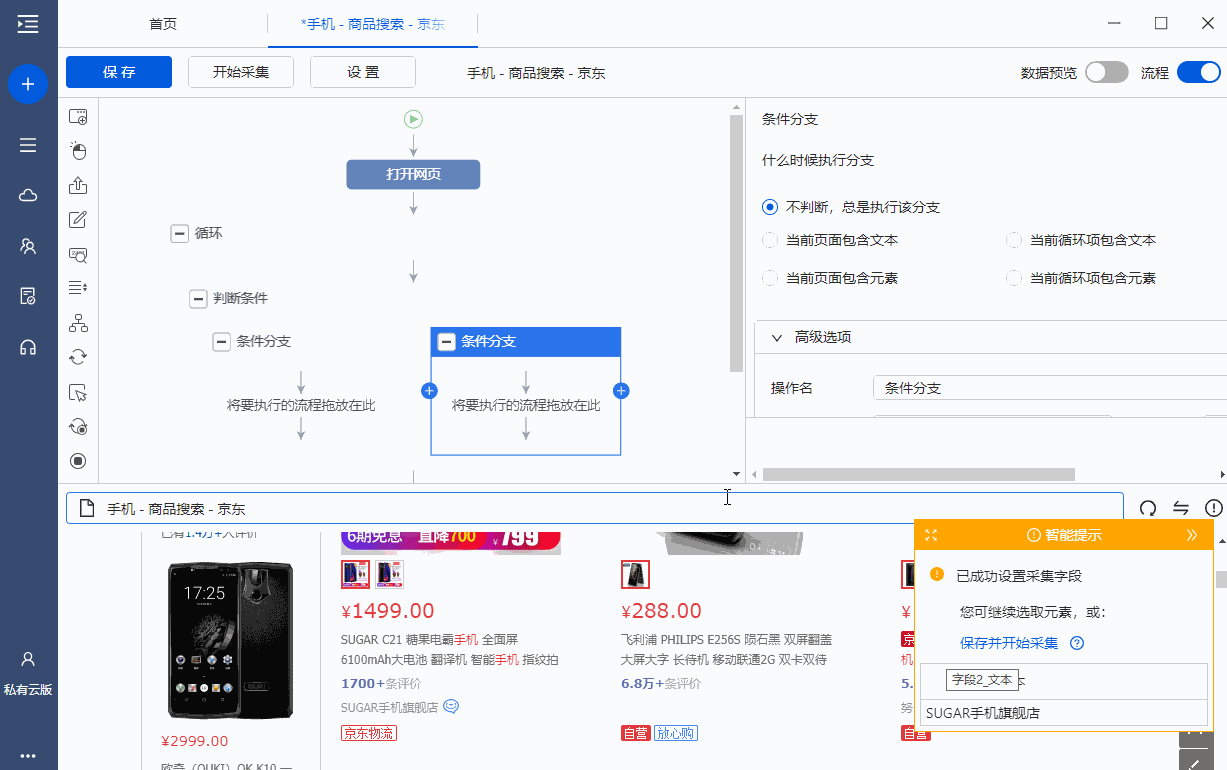Select 当前页面包含文本 radio option

point(770,240)
